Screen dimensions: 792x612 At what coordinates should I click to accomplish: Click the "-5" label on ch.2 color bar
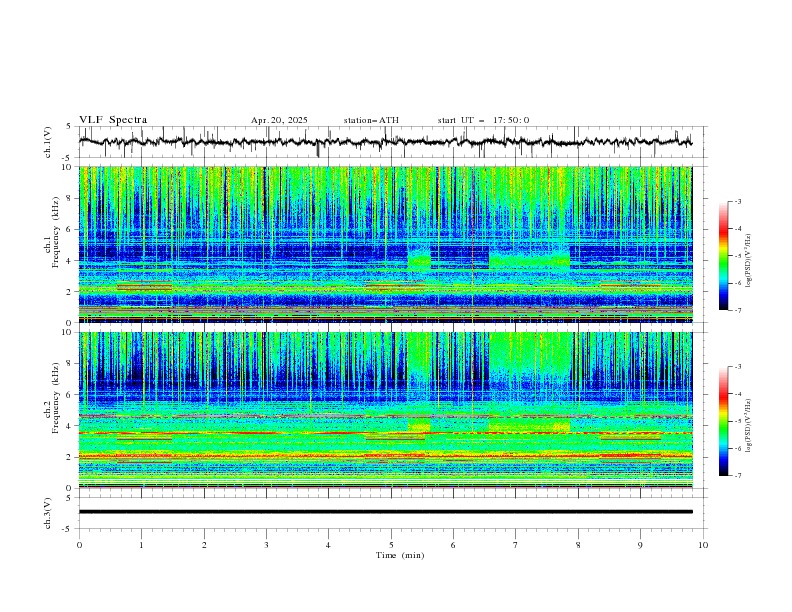pos(738,421)
